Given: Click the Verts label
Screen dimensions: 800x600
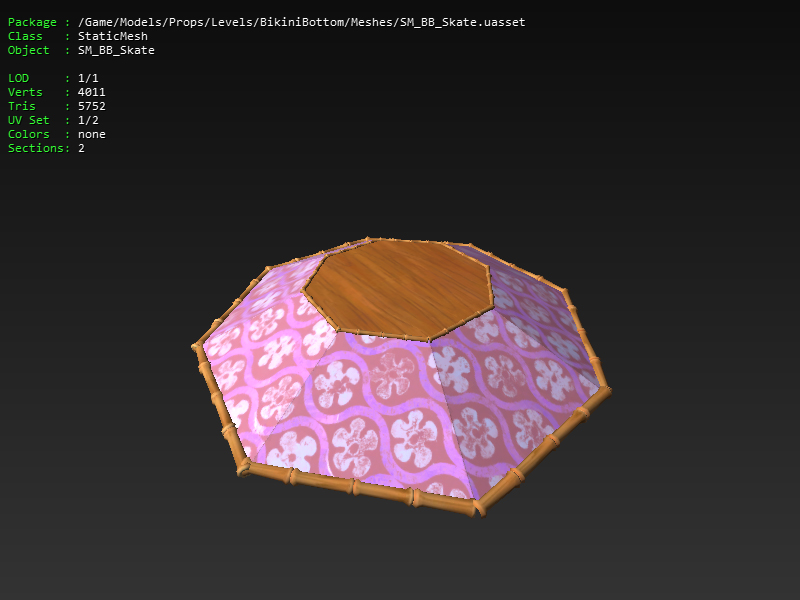Looking at the screenshot, I should tap(25, 92).
